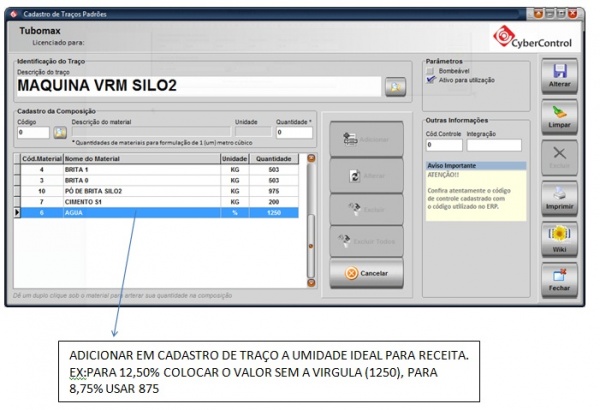Click the materials list vertical scrollbar

(x=311, y=220)
